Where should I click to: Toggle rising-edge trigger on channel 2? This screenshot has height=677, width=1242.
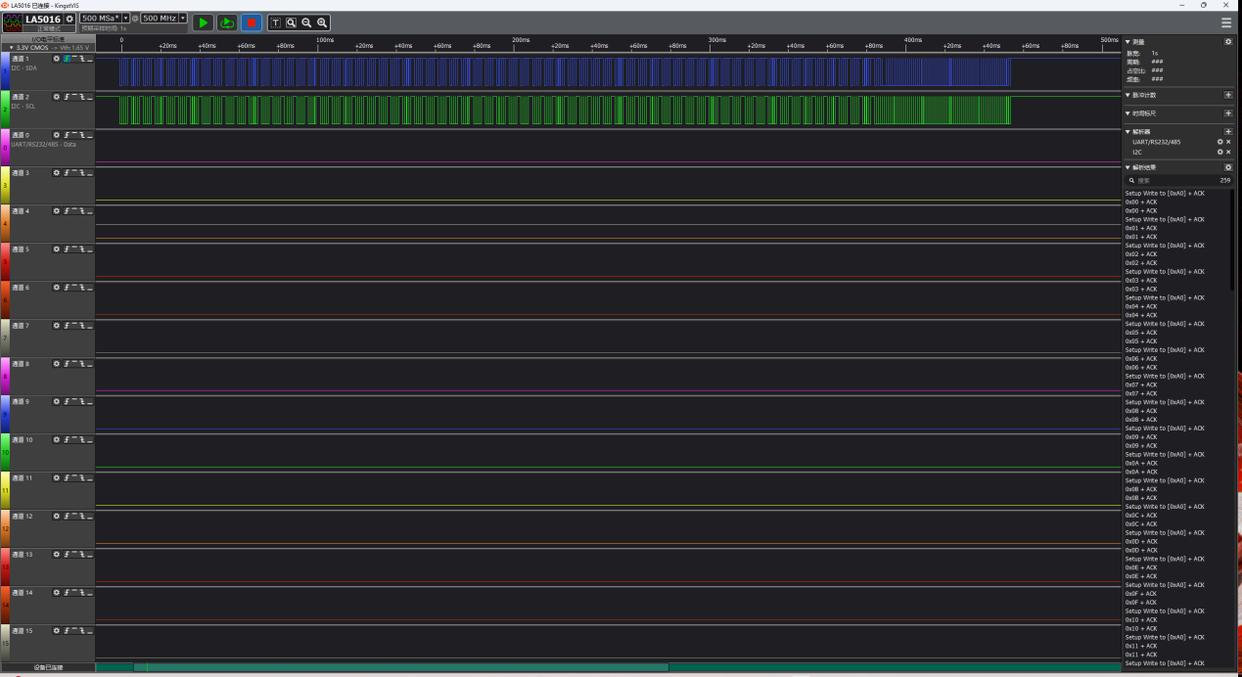coord(67,97)
